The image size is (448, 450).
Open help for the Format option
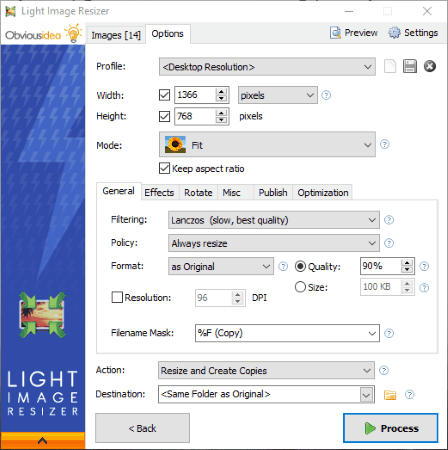(283, 266)
